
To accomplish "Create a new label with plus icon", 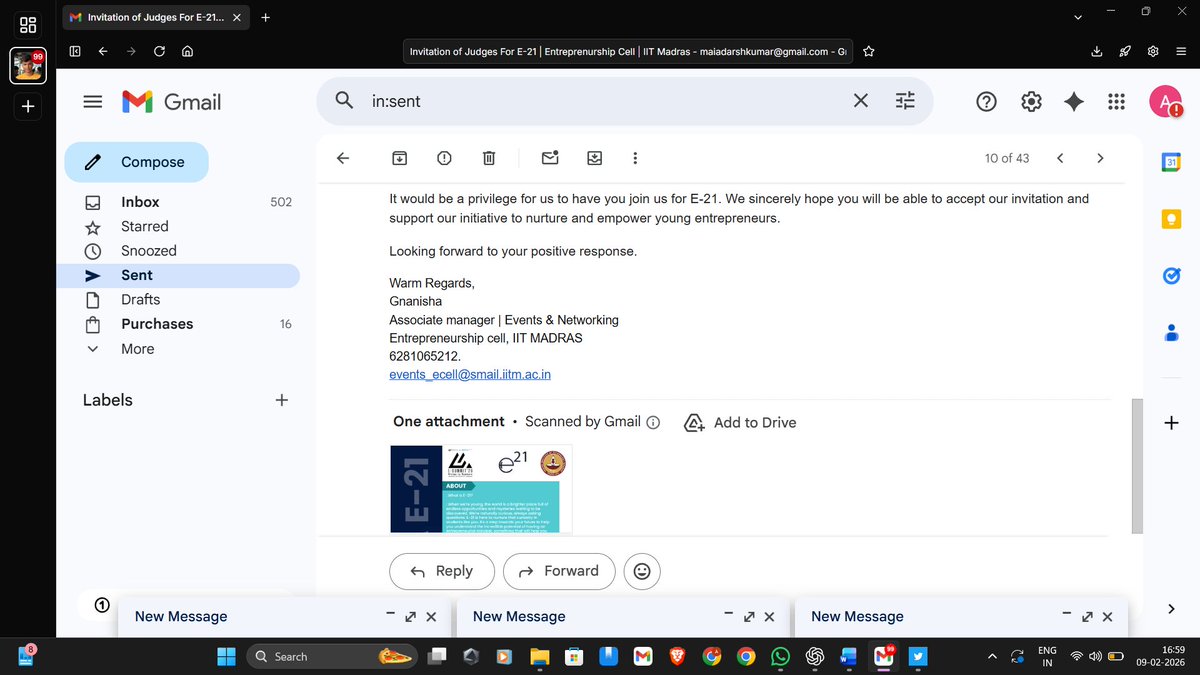I will pyautogui.click(x=282, y=400).
